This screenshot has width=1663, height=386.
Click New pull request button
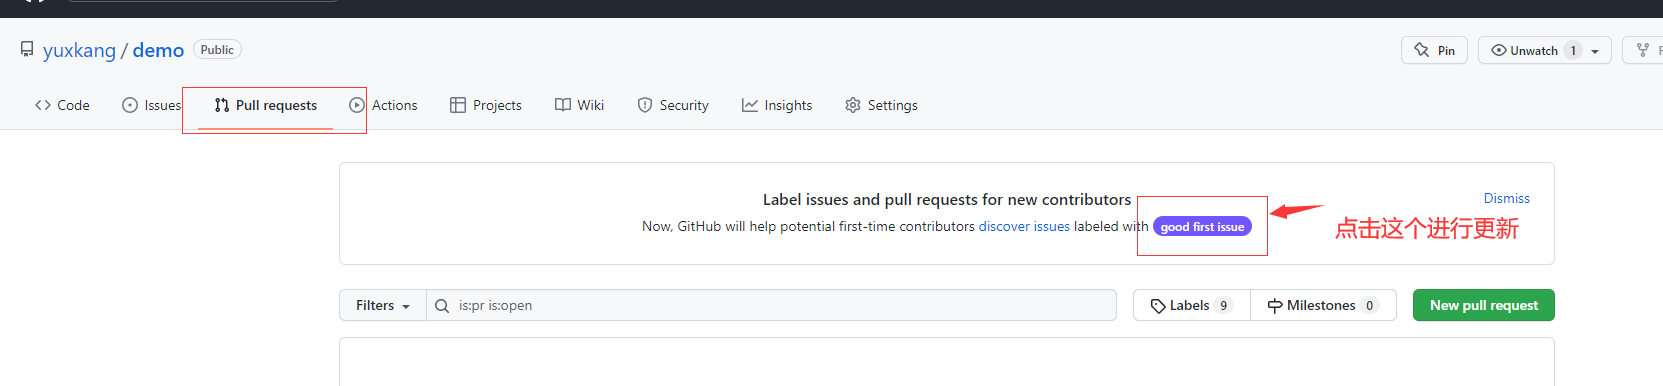click(1484, 305)
